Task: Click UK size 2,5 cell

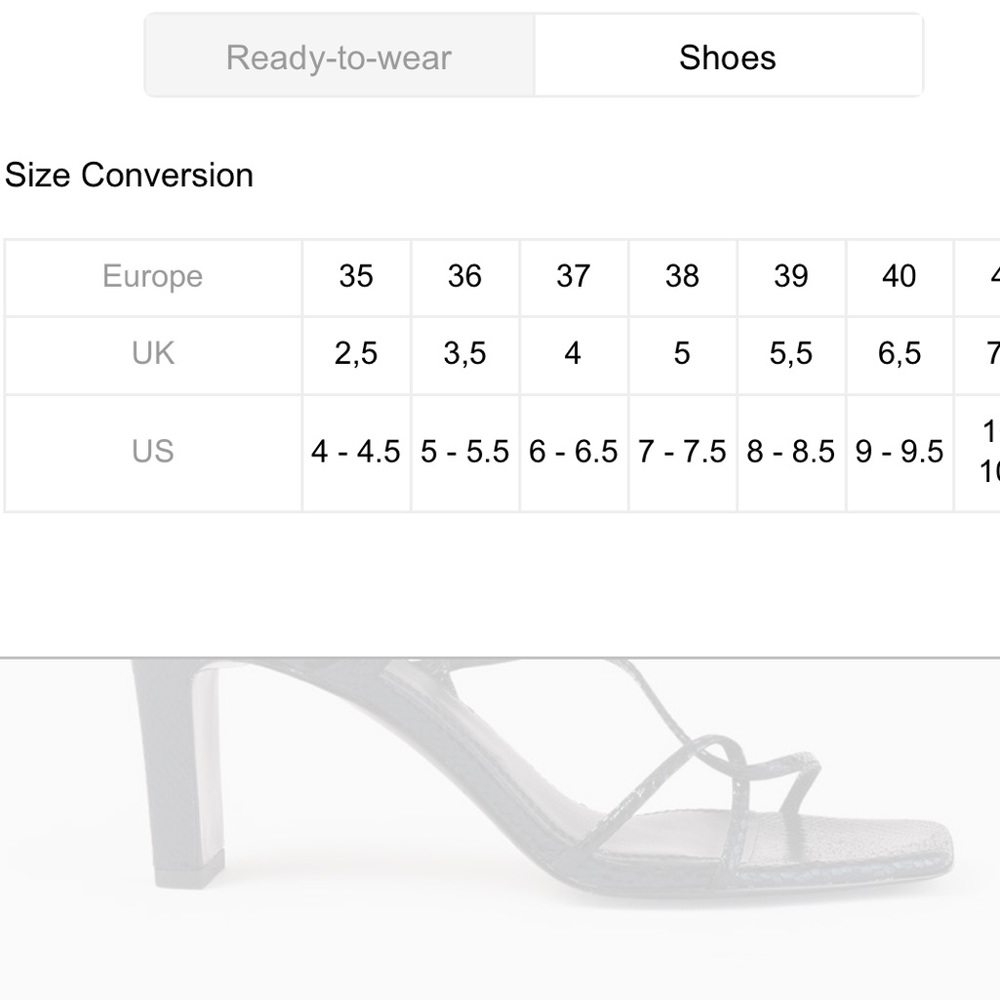Action: 356,353
